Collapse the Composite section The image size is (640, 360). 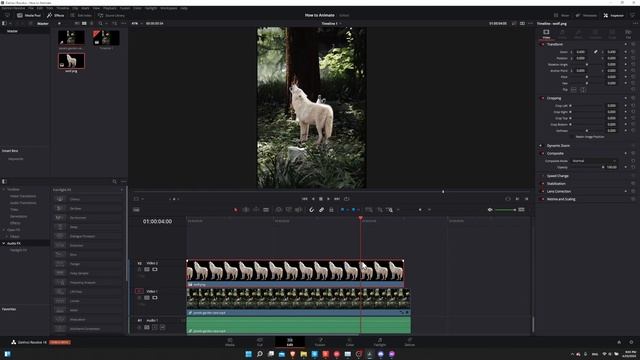coord(555,153)
